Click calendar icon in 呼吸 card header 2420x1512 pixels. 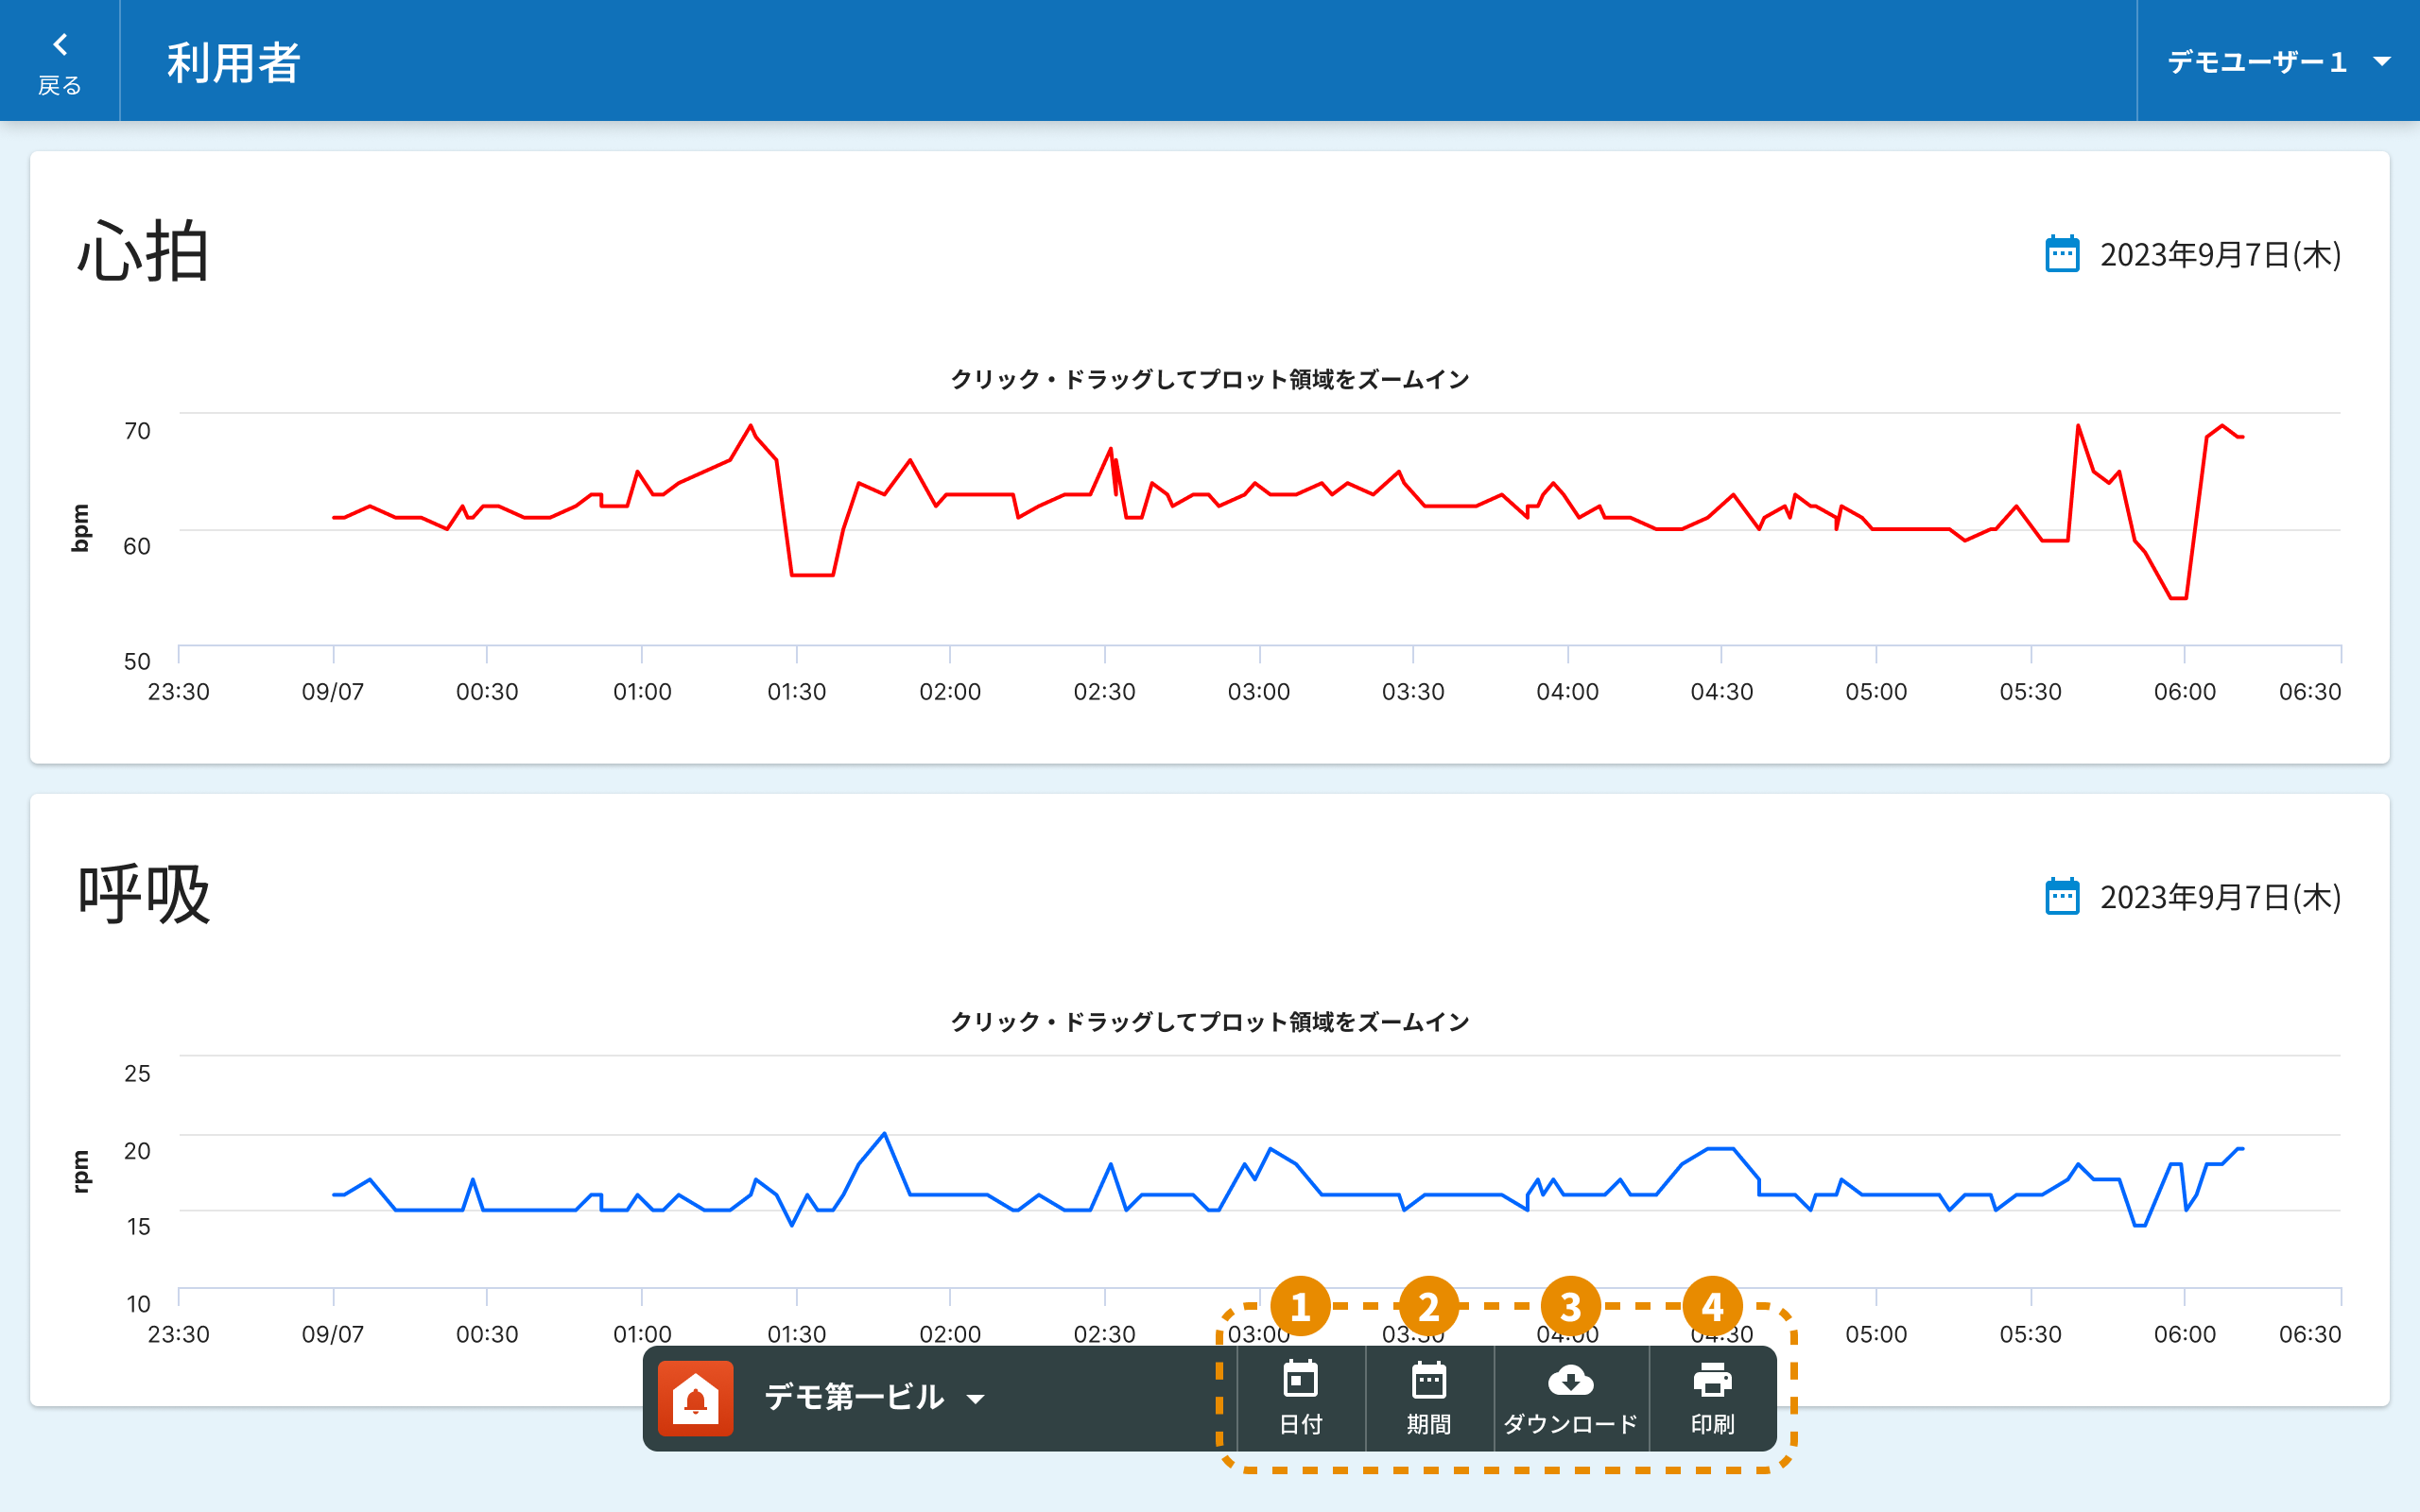pyautogui.click(x=2062, y=896)
